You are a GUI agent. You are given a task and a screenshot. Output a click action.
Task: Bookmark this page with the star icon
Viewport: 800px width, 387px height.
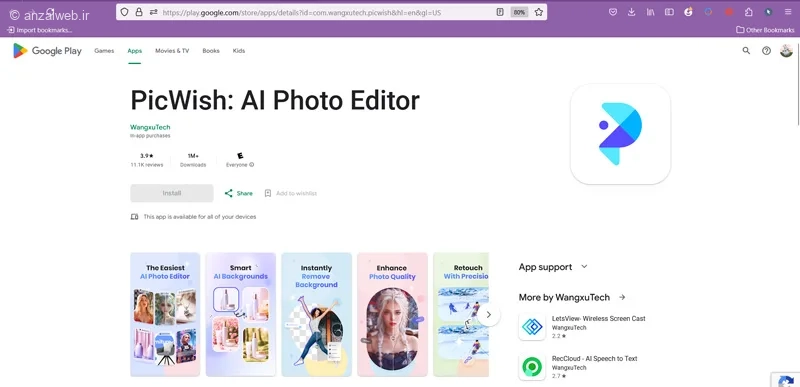point(539,12)
